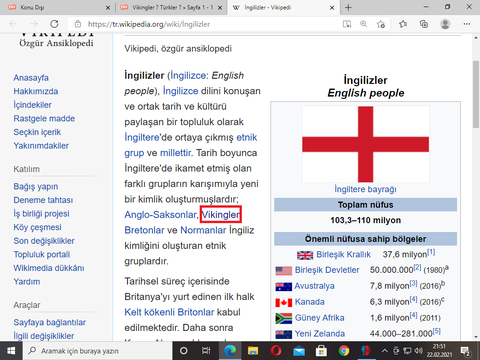Add this page to favorites star icon
This screenshot has width=480, height=360.
[381, 24]
